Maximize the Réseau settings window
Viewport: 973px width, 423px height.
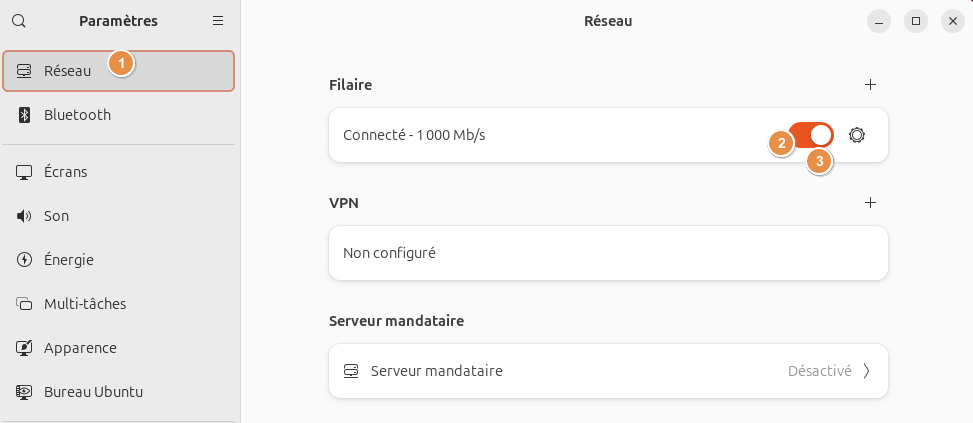(915, 20)
